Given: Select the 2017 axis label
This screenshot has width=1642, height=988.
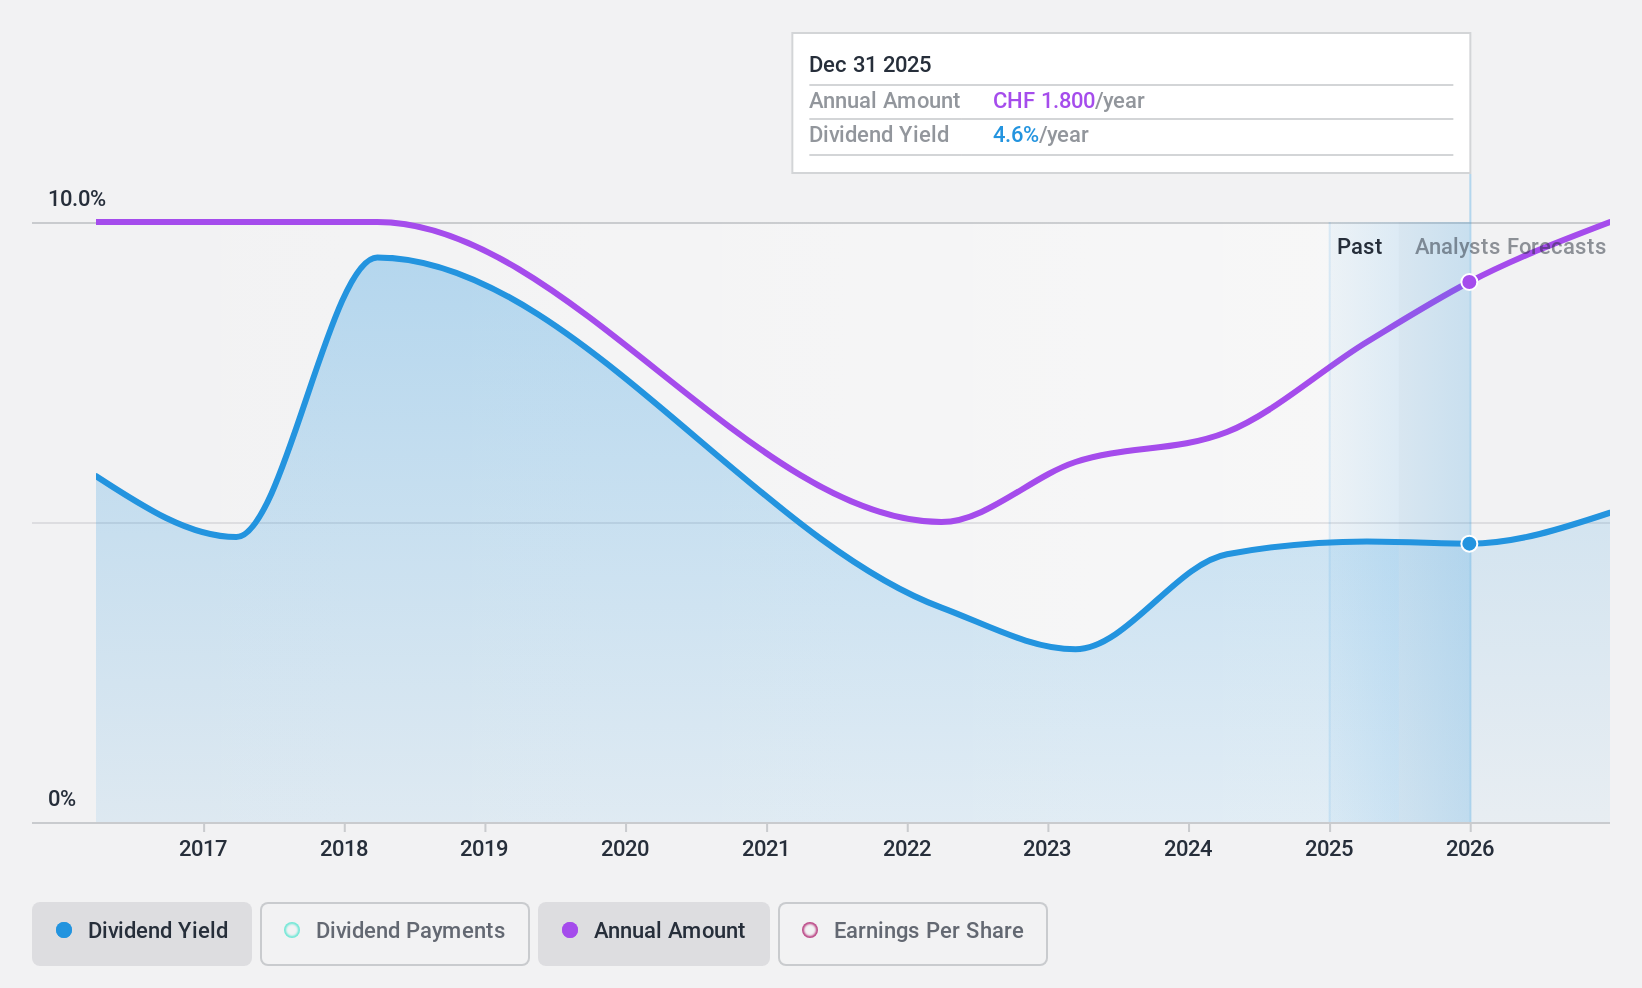Looking at the screenshot, I should (x=203, y=849).
